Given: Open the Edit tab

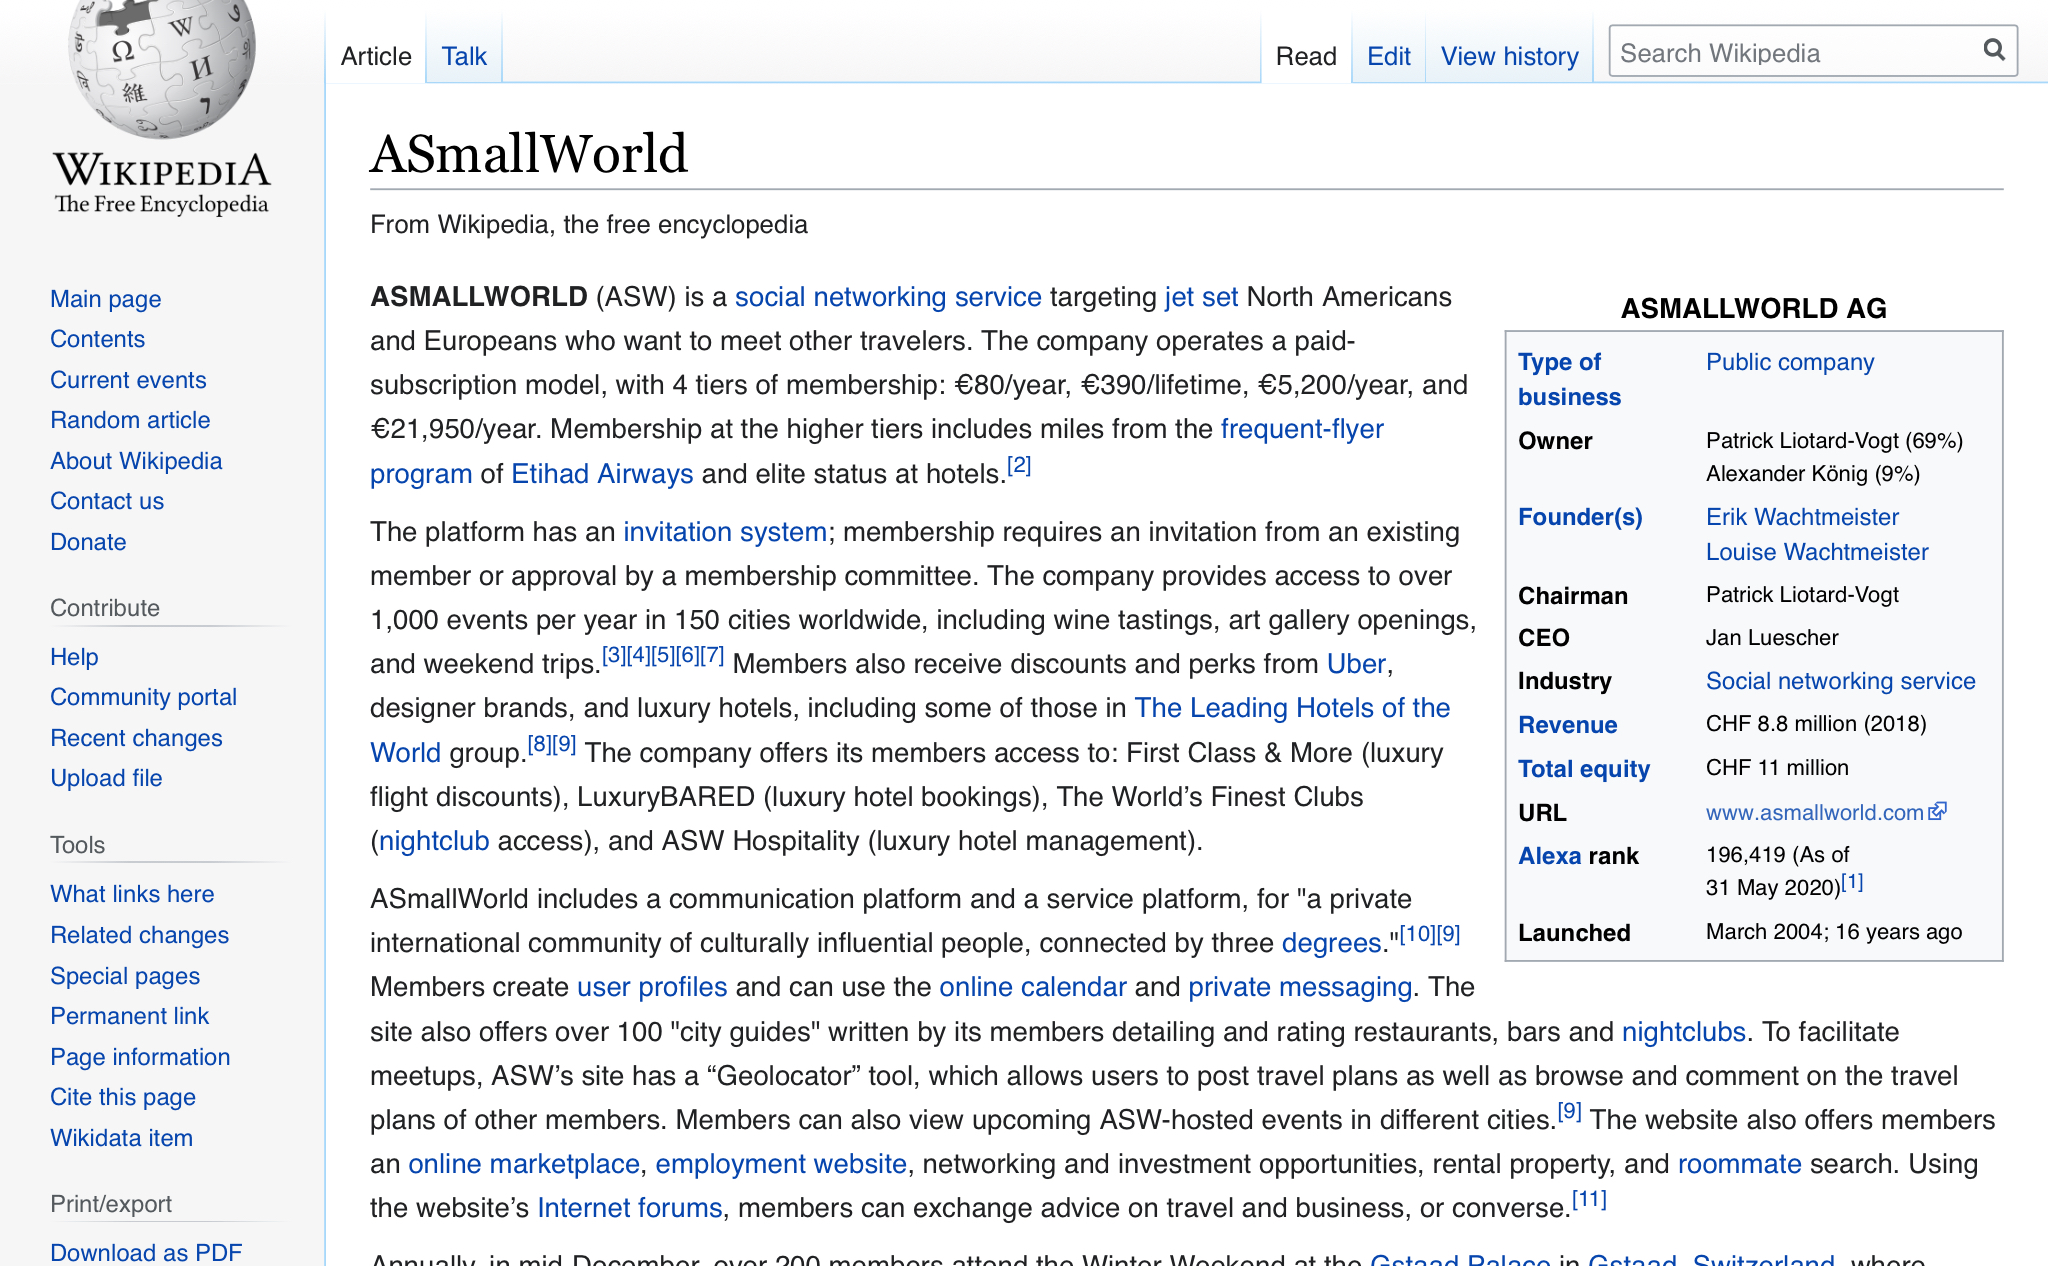Looking at the screenshot, I should (1389, 56).
